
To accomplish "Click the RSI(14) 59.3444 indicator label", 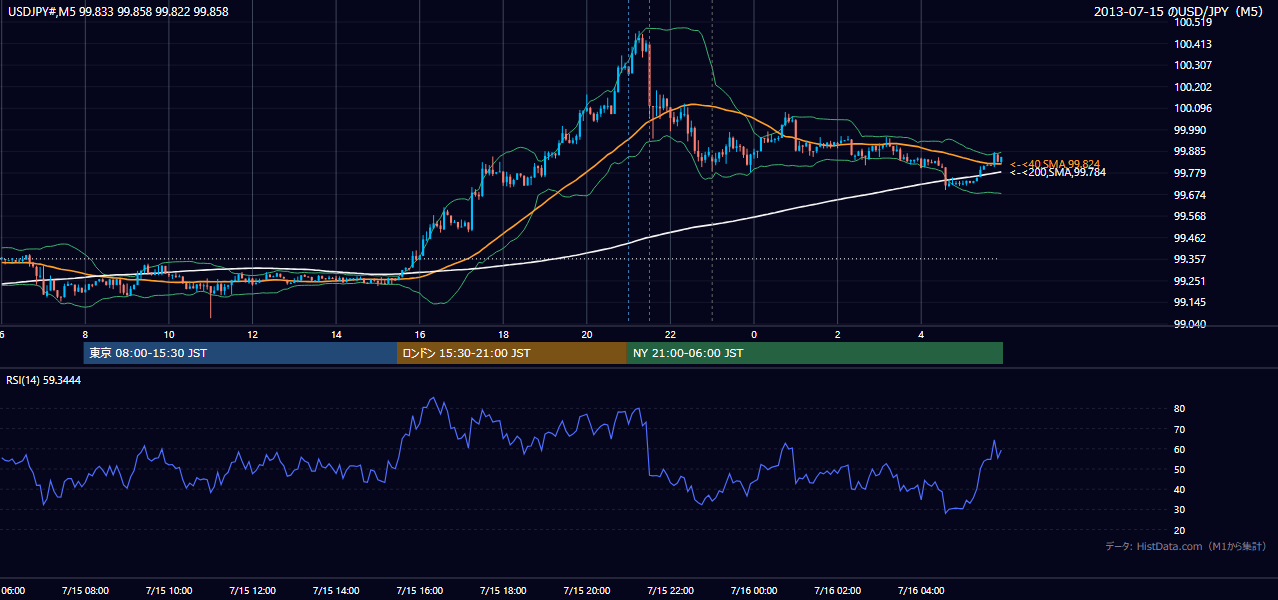I will [x=43, y=380].
